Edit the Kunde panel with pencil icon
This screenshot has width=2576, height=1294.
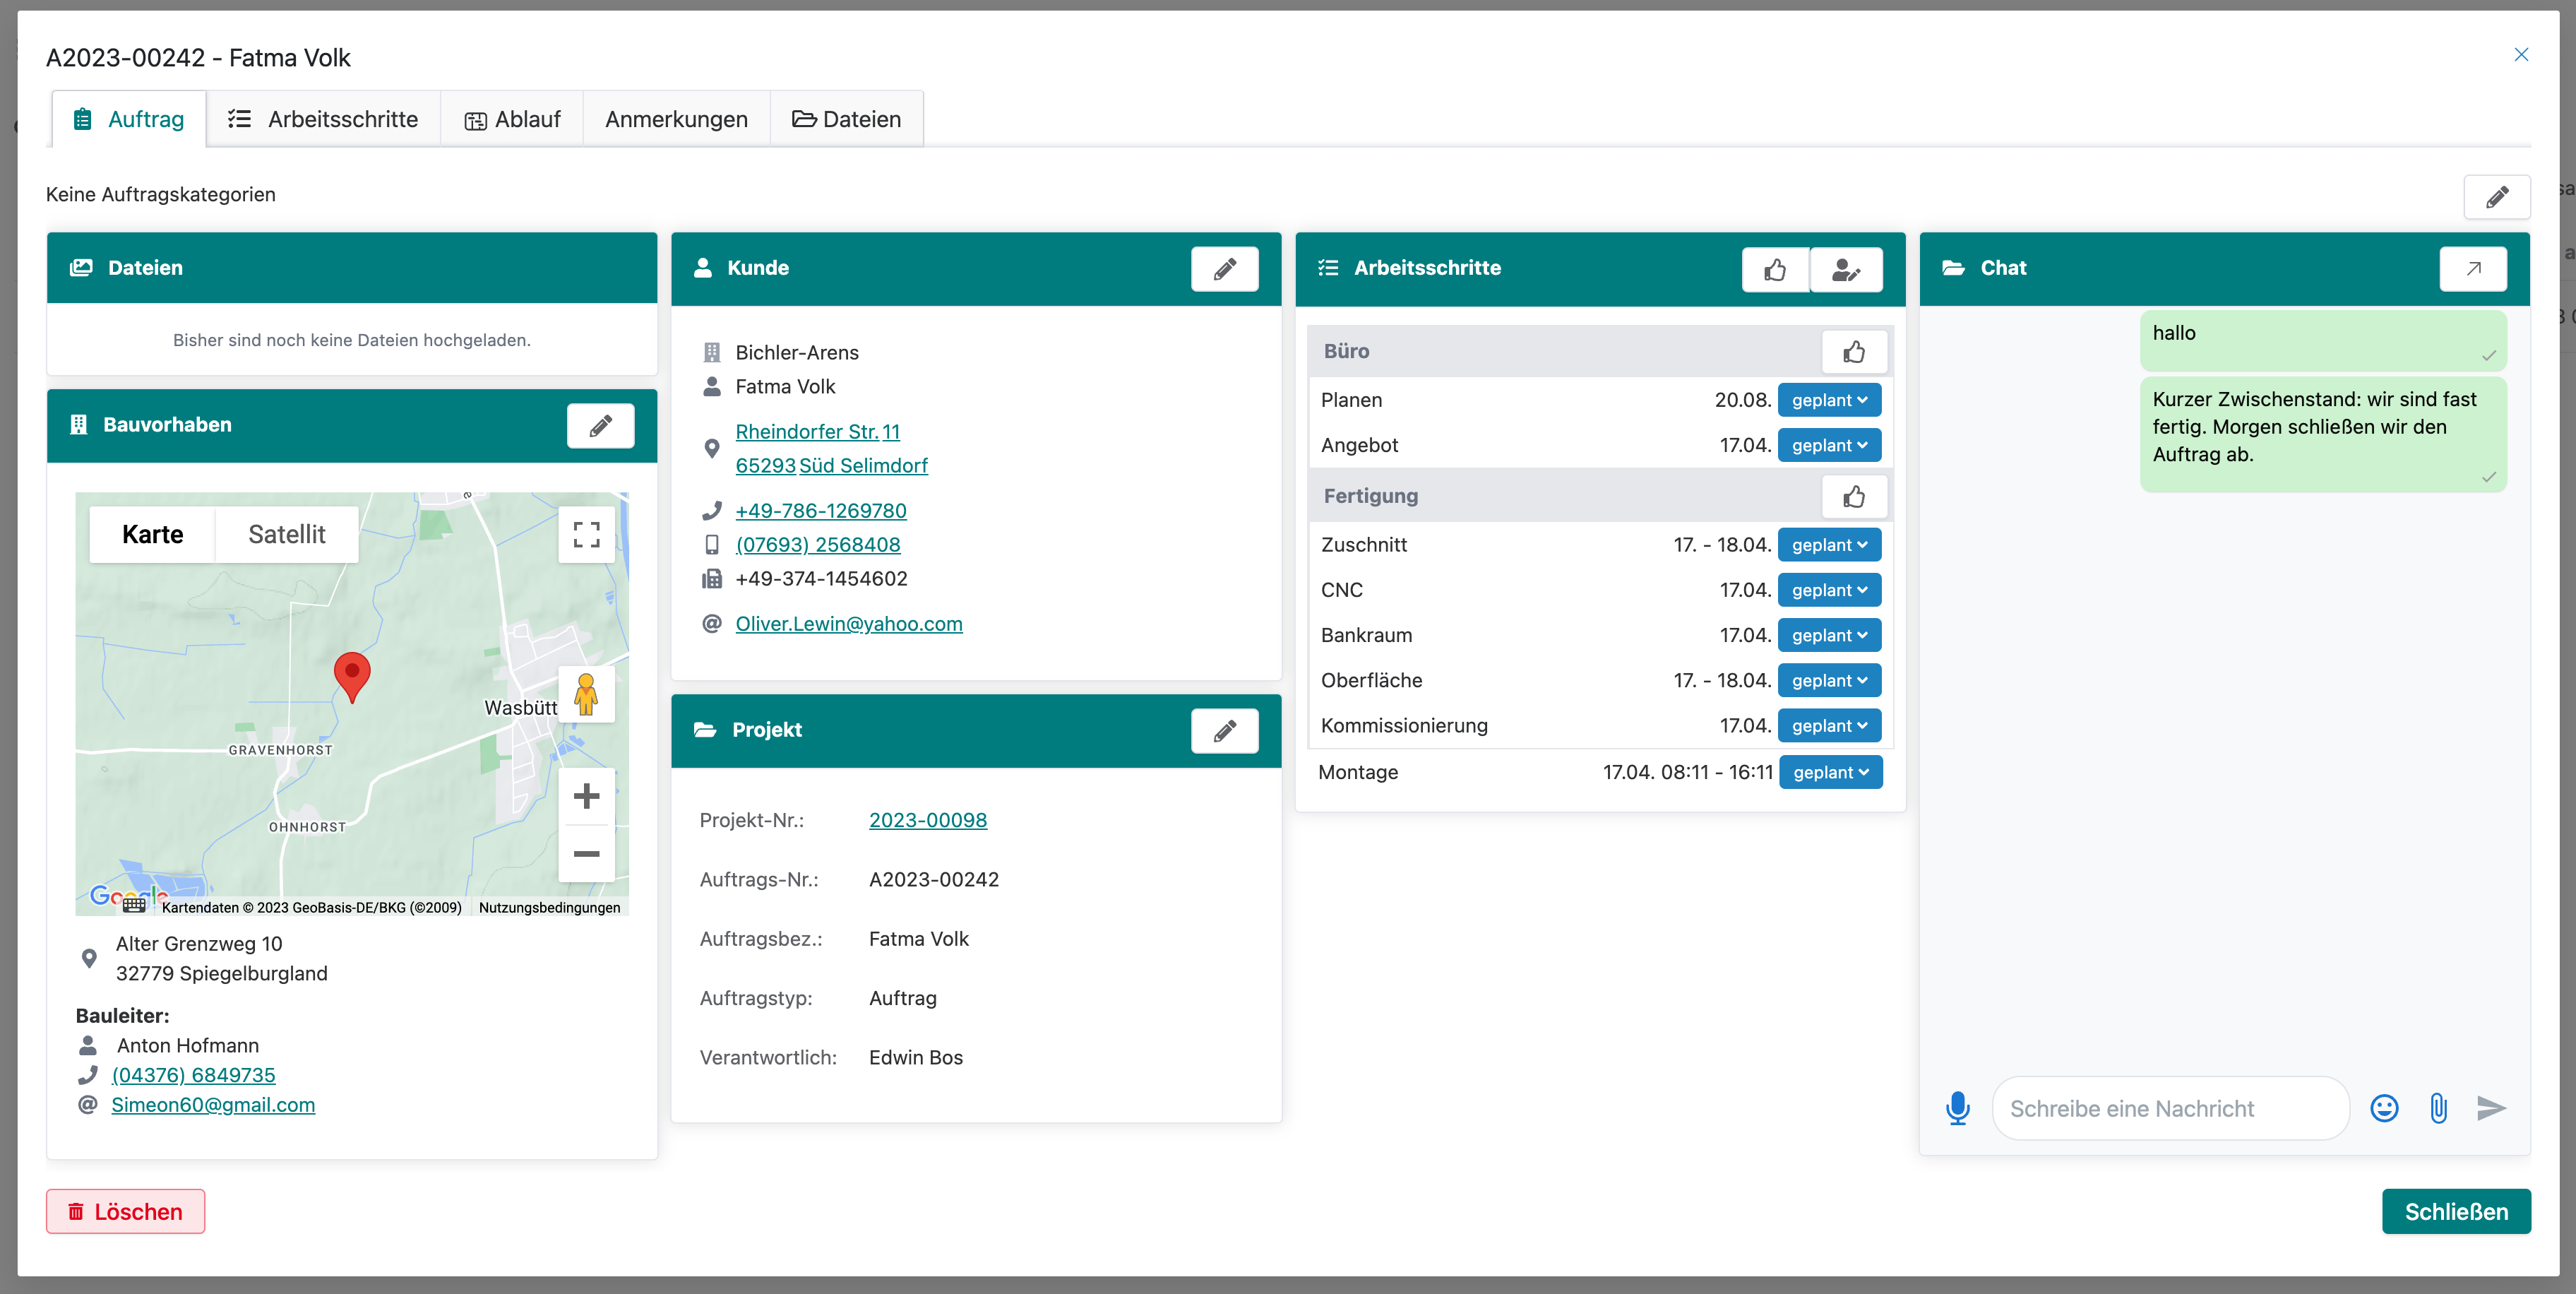click(x=1224, y=268)
